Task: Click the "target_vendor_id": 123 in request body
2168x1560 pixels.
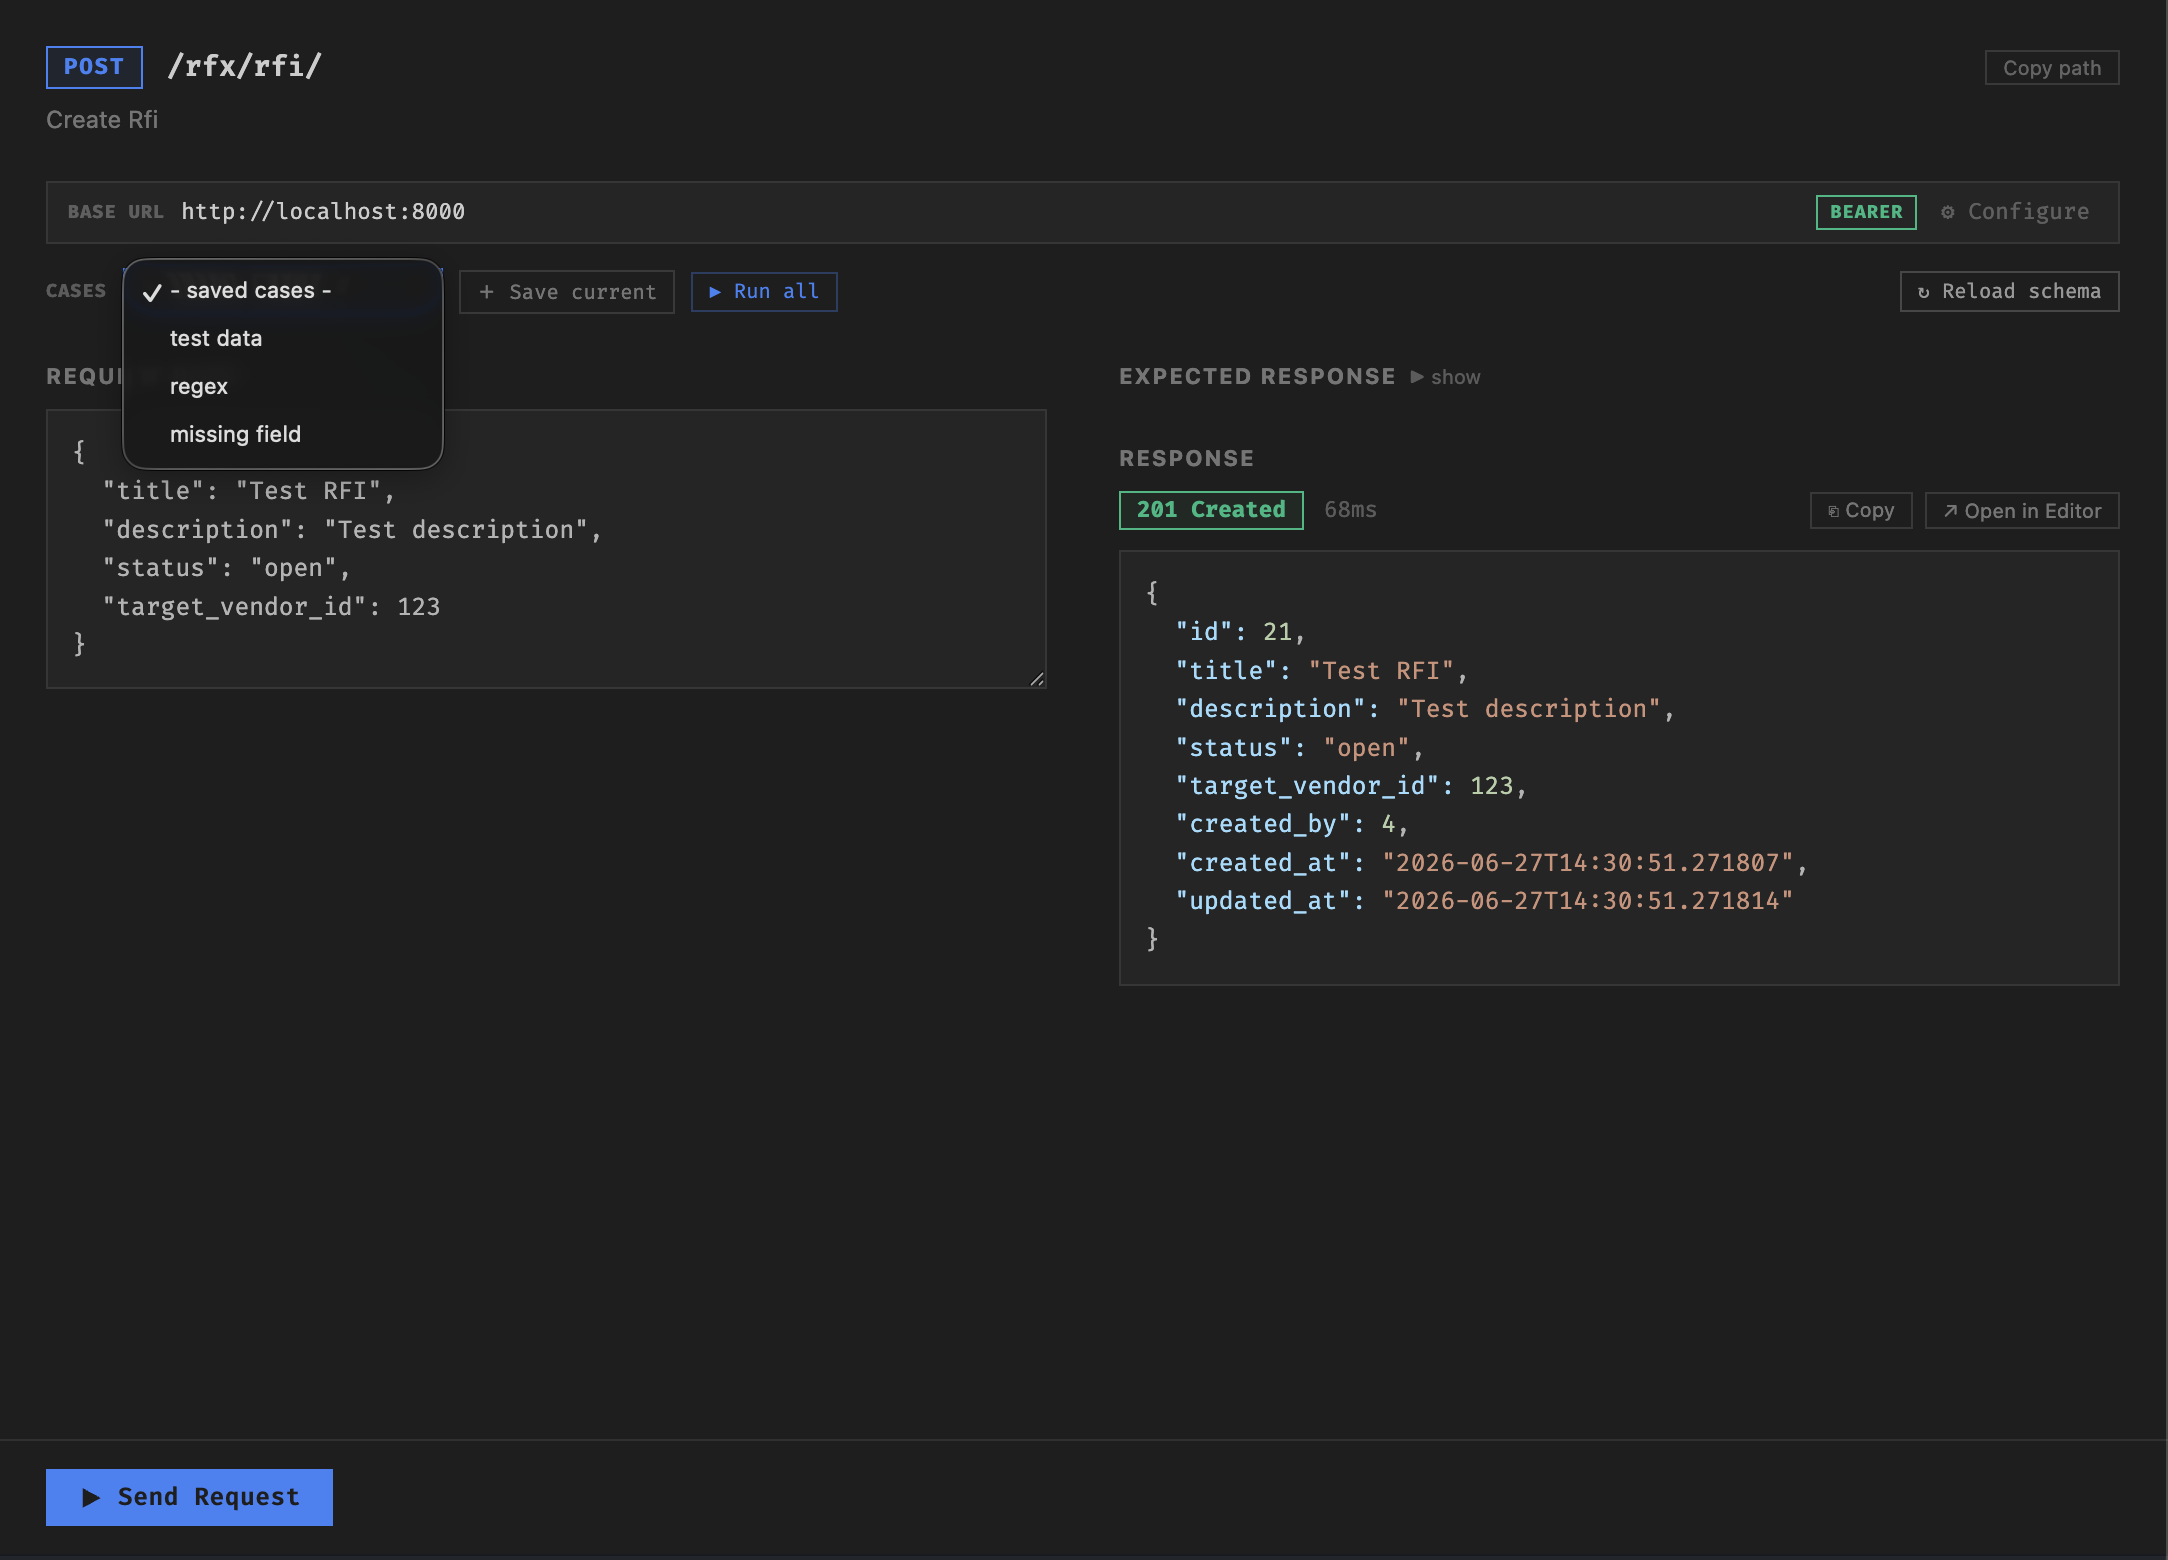Action: point(271,607)
